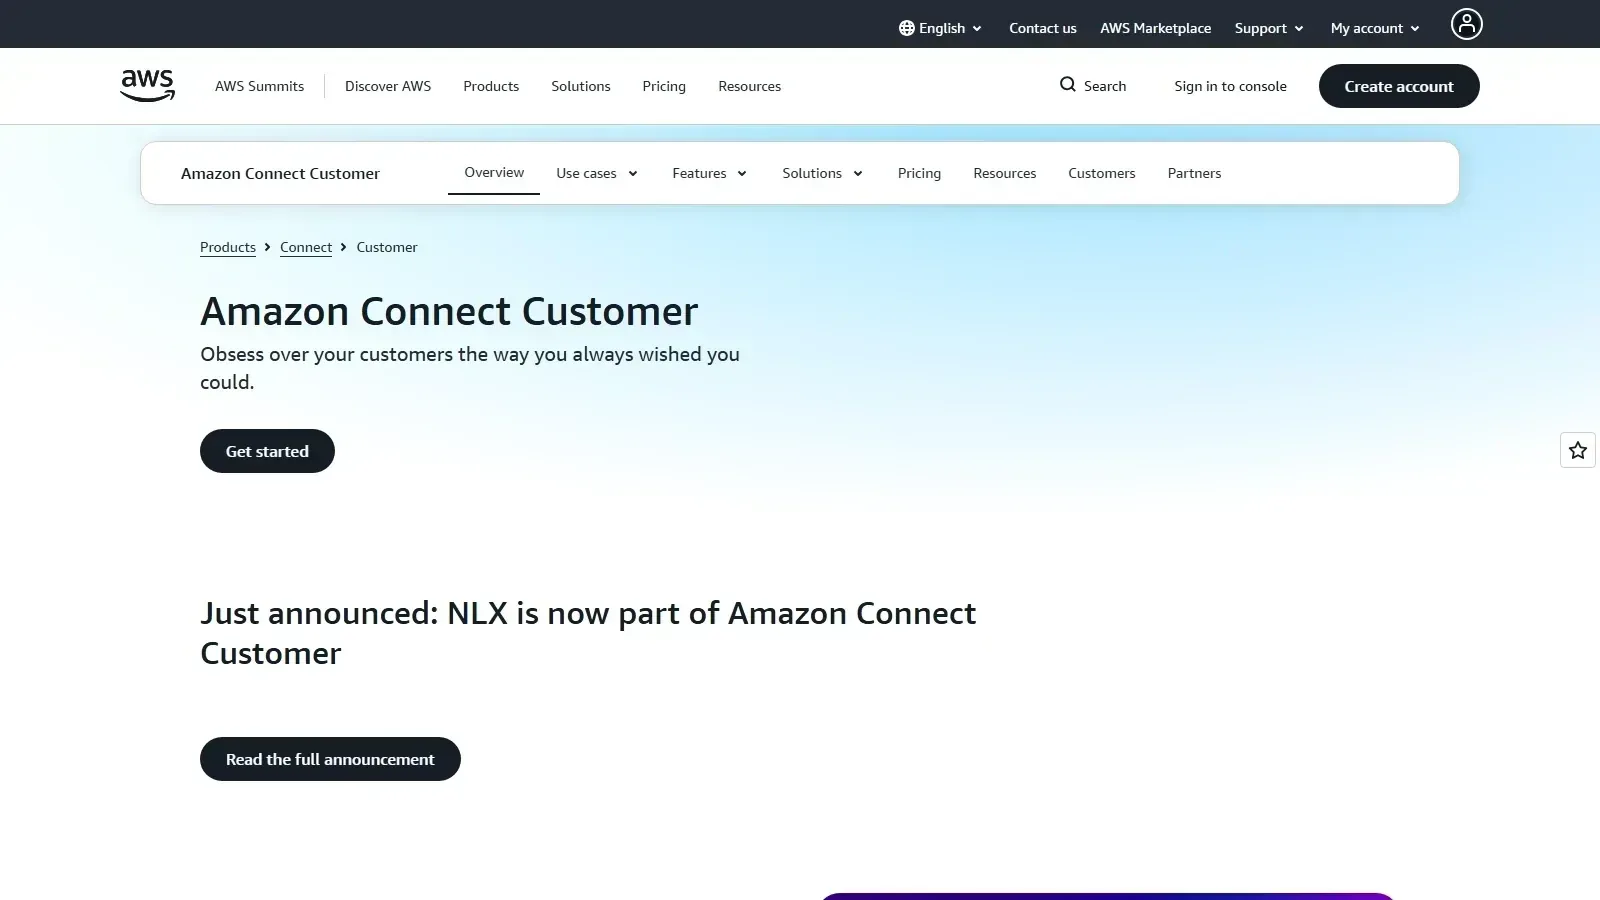Open Pricing in main navigation
Image resolution: width=1600 pixels, height=900 pixels.
coord(664,86)
